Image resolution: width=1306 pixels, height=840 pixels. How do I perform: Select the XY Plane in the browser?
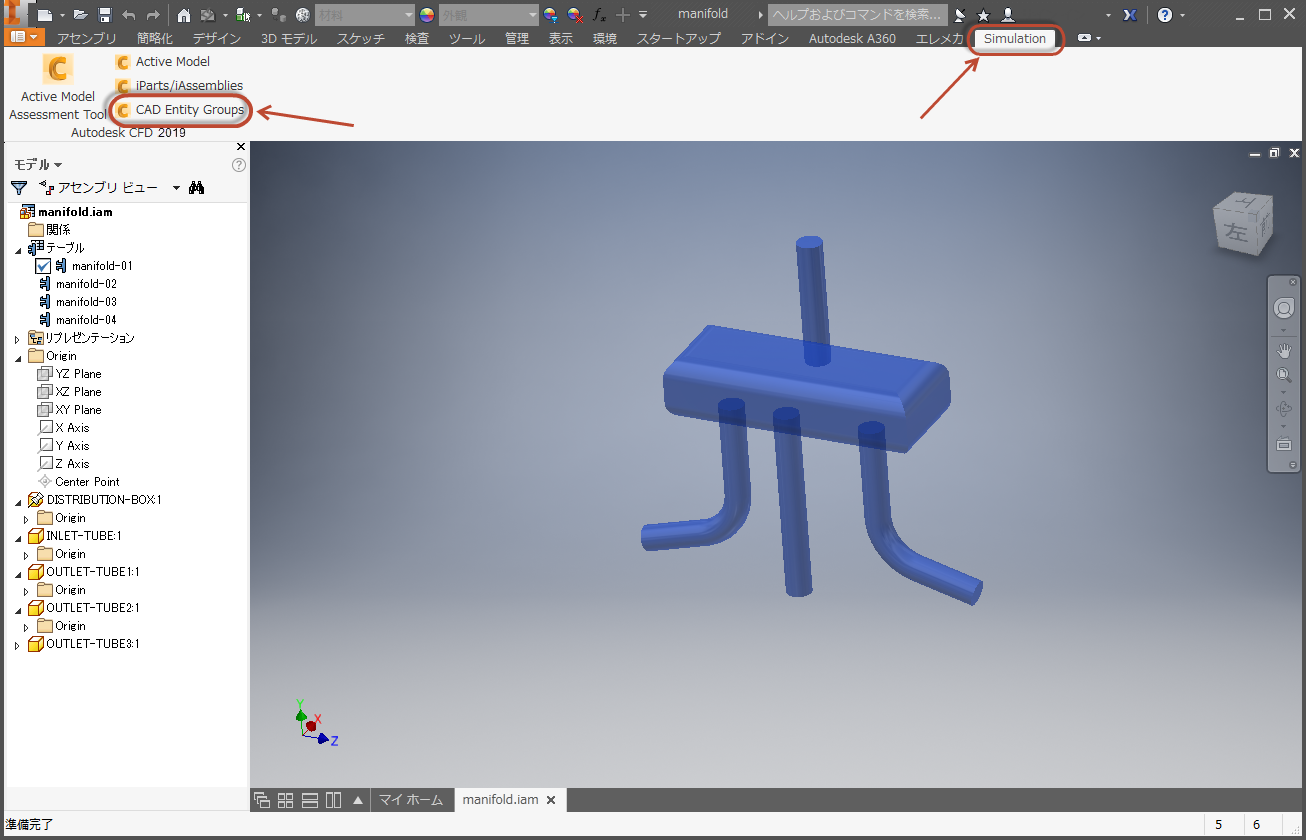69,410
